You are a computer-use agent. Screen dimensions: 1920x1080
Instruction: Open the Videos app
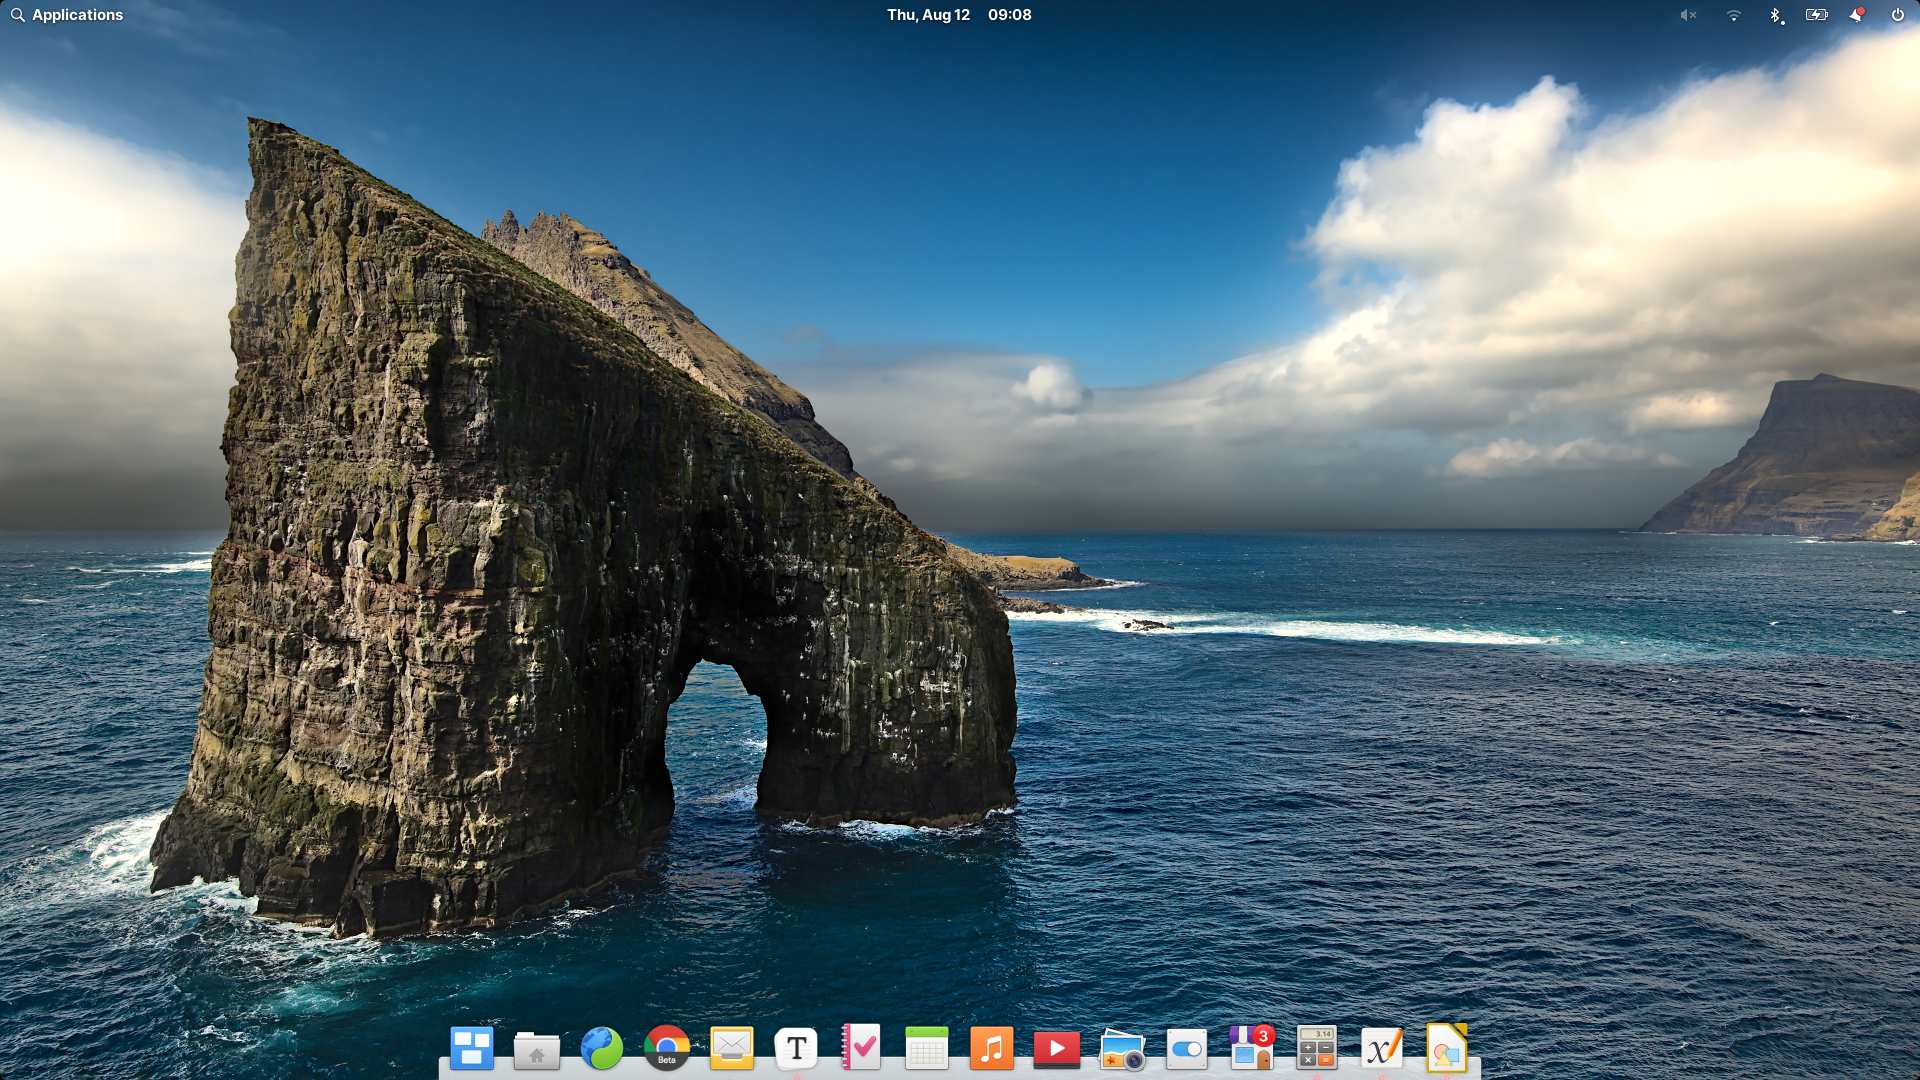pyautogui.click(x=1057, y=1048)
